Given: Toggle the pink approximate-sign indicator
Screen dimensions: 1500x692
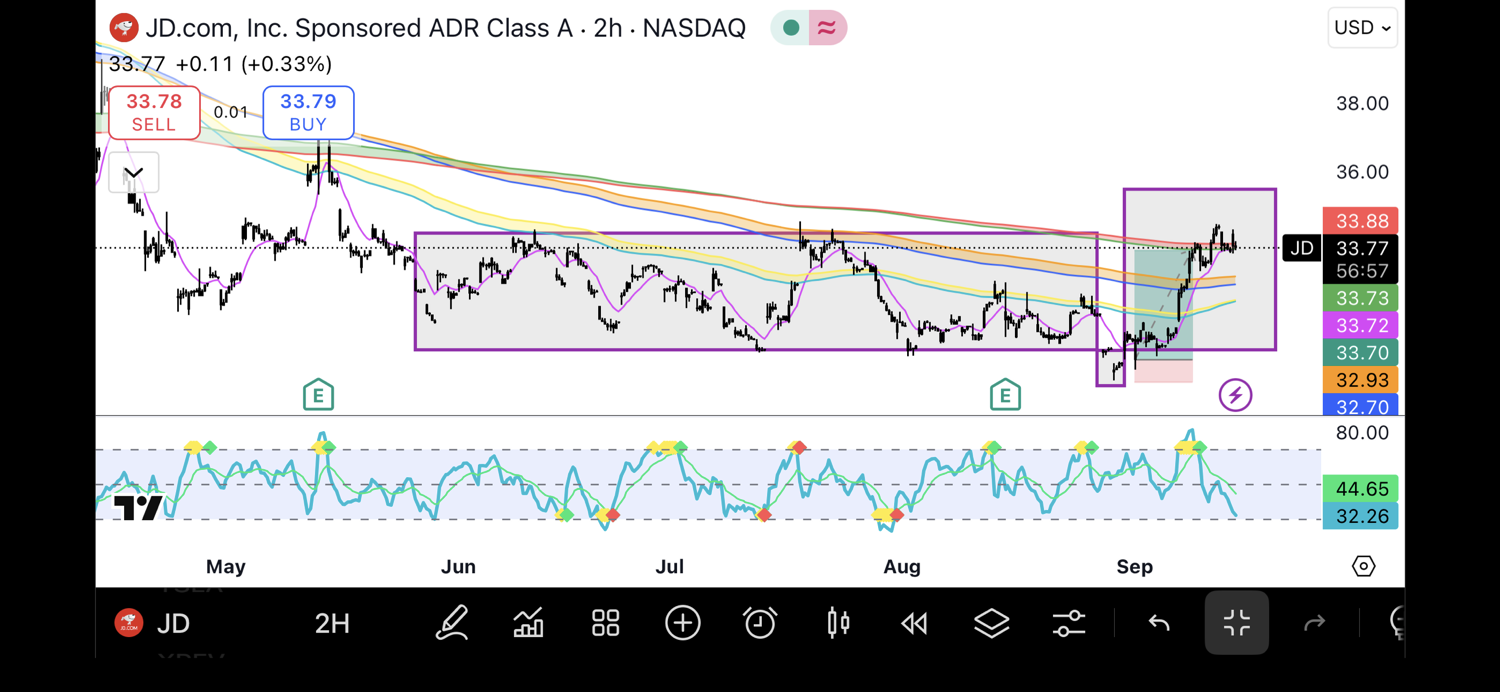Looking at the screenshot, I should 827,28.
